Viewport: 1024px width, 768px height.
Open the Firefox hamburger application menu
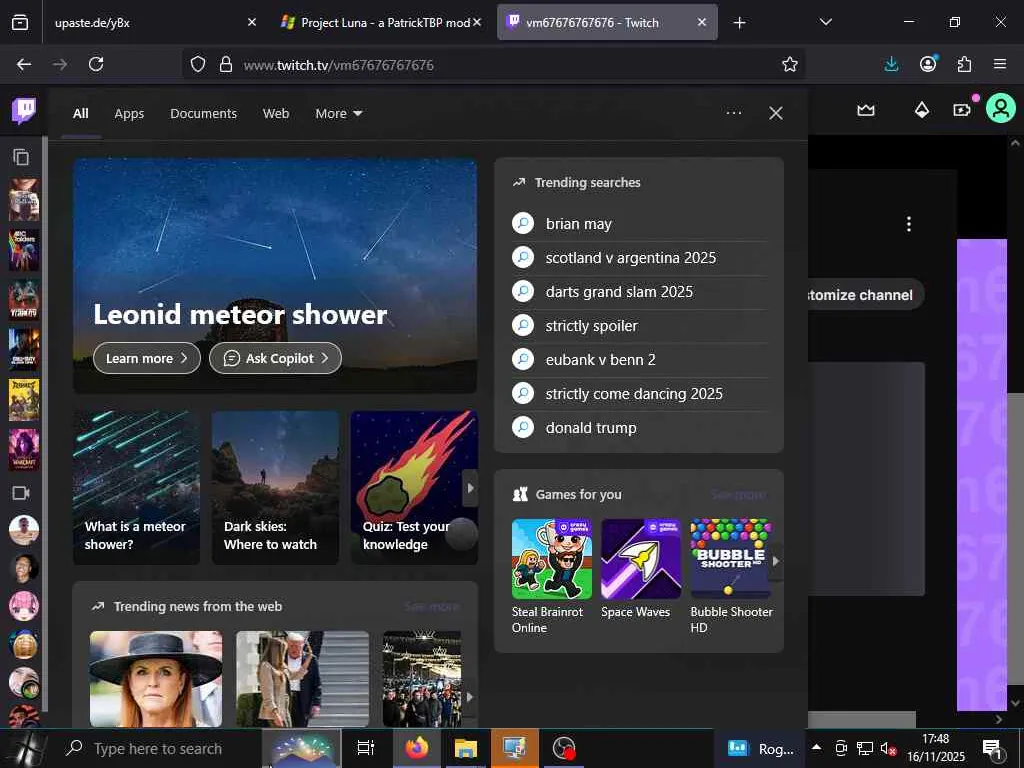[1000, 64]
